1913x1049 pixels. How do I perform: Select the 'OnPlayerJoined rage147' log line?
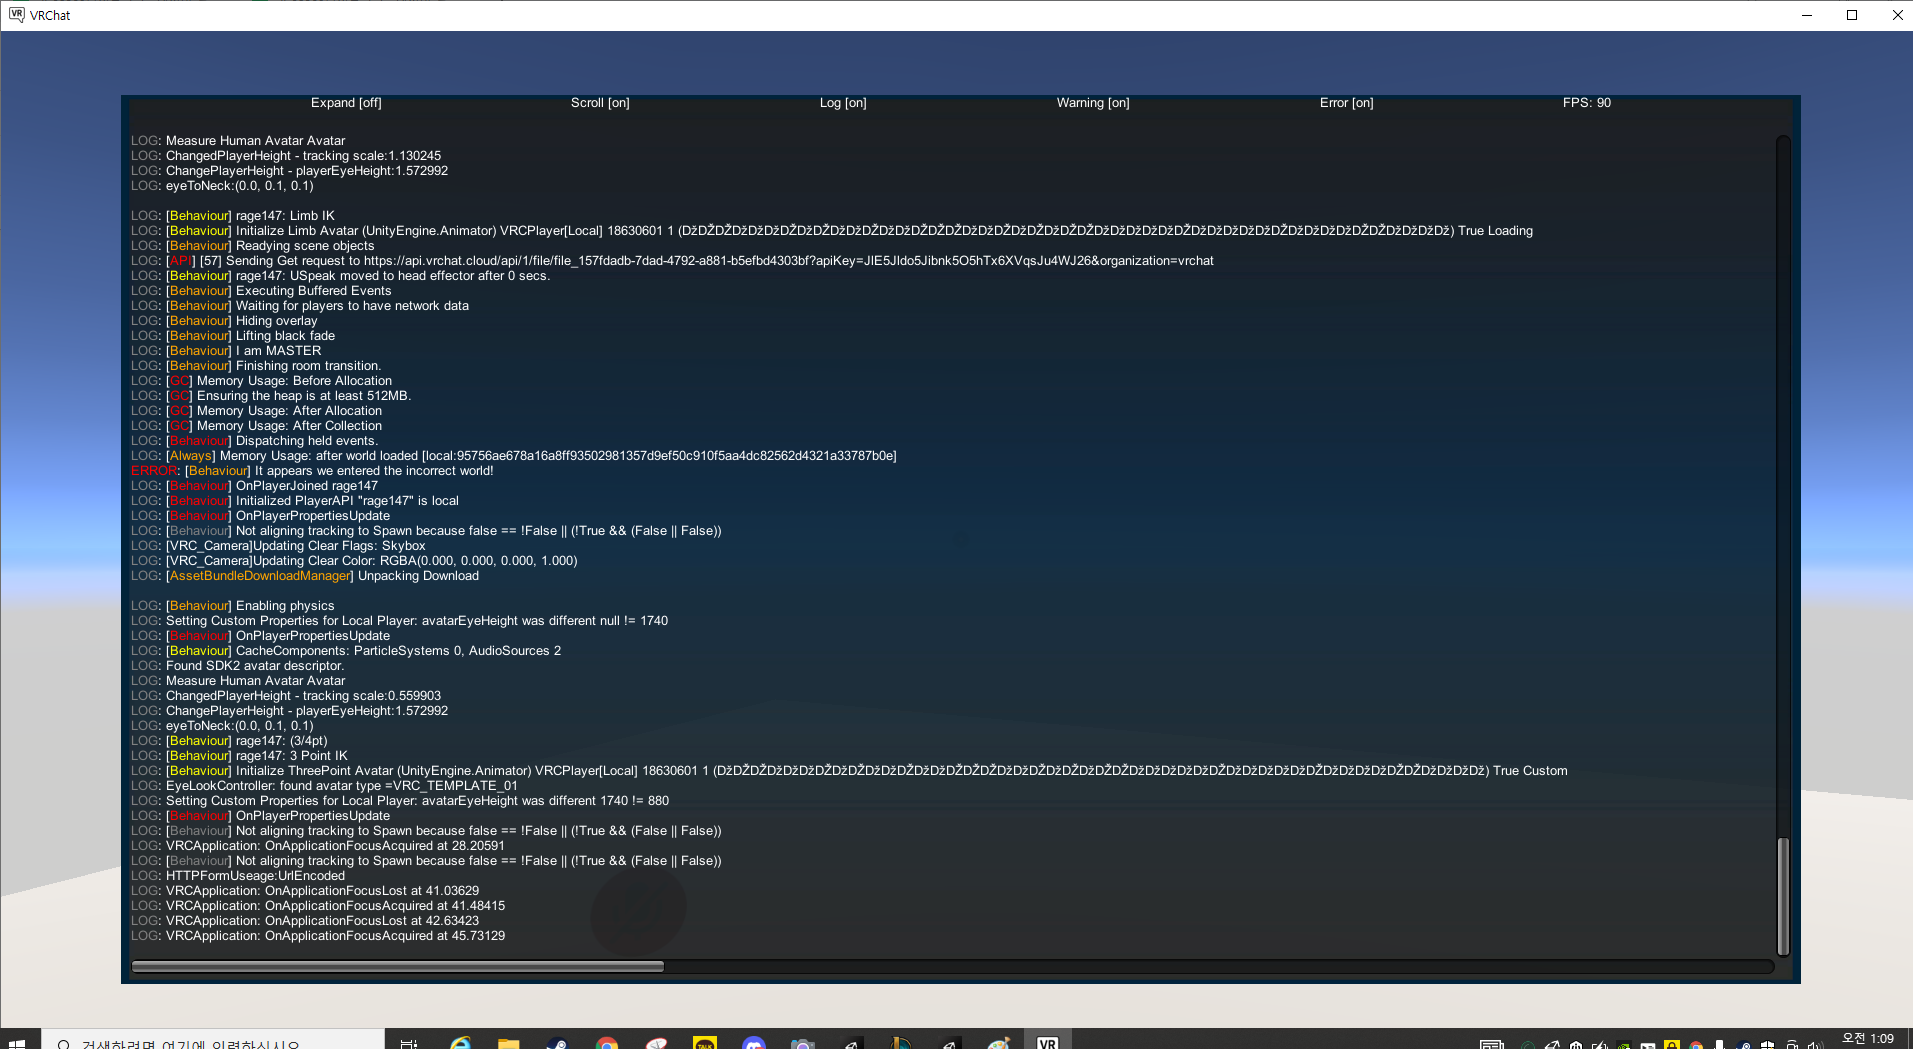pos(255,486)
